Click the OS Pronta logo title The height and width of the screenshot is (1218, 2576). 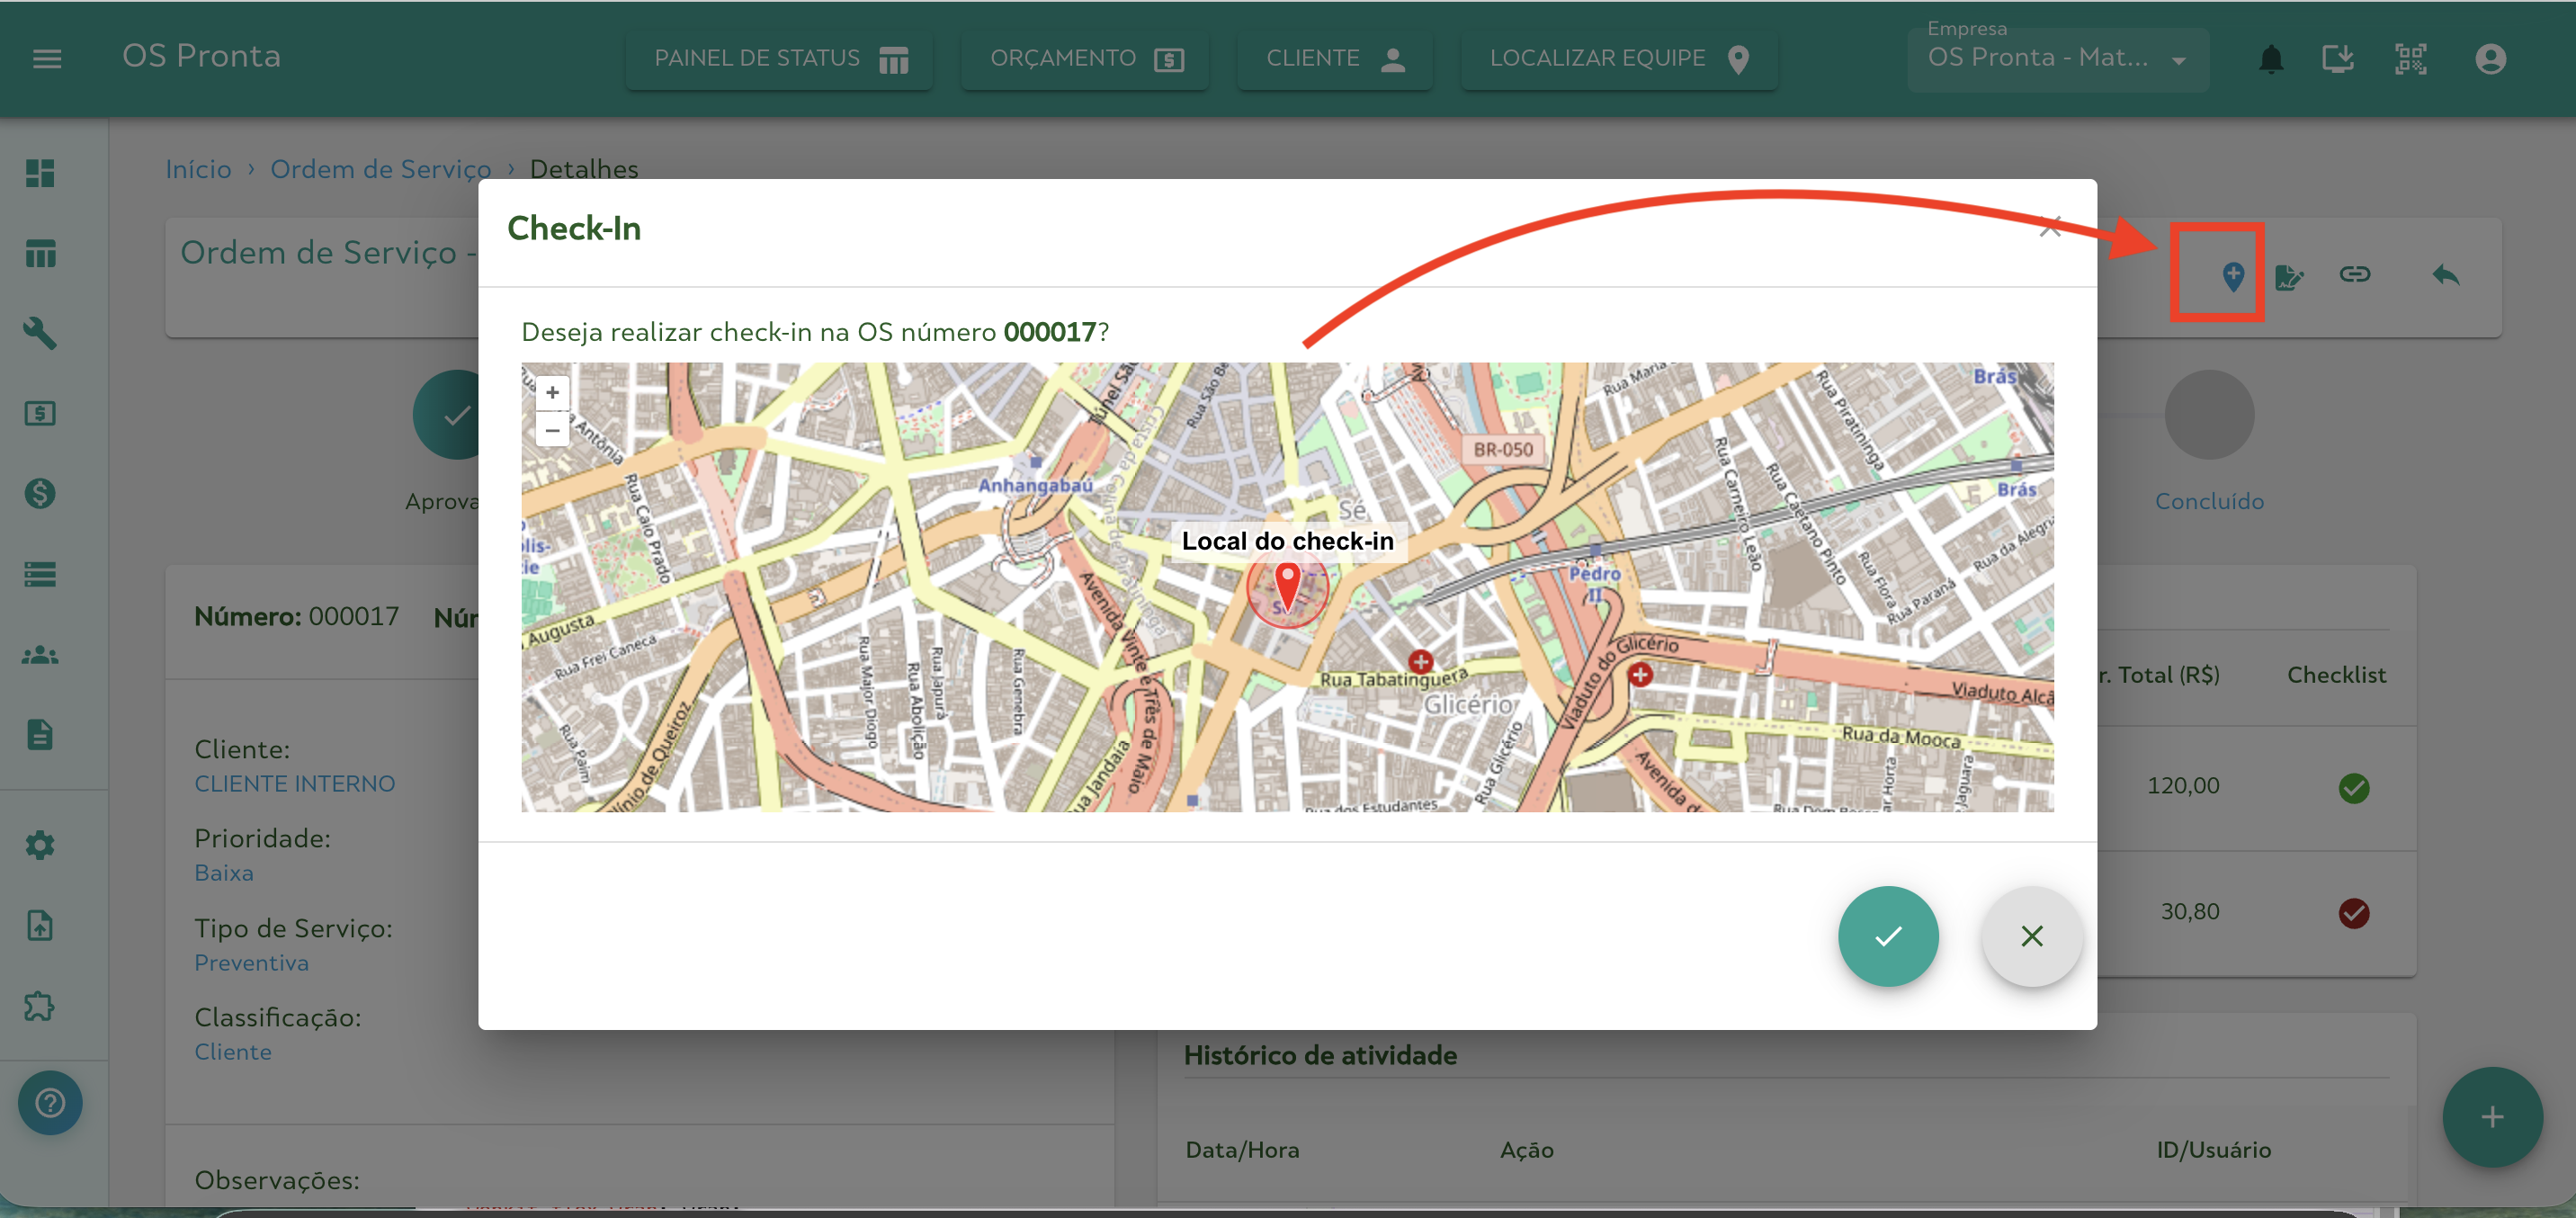coord(201,56)
